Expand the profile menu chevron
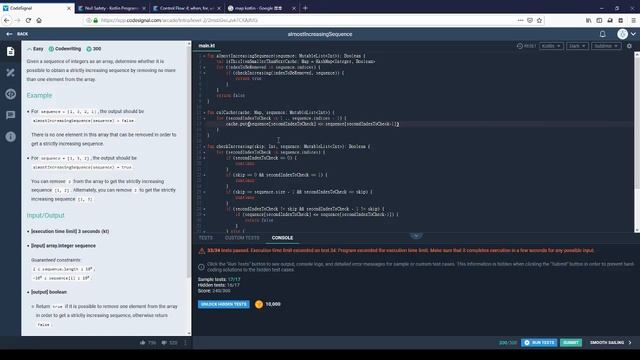Image resolution: width=640 pixels, height=360 pixels. click(x=633, y=34)
